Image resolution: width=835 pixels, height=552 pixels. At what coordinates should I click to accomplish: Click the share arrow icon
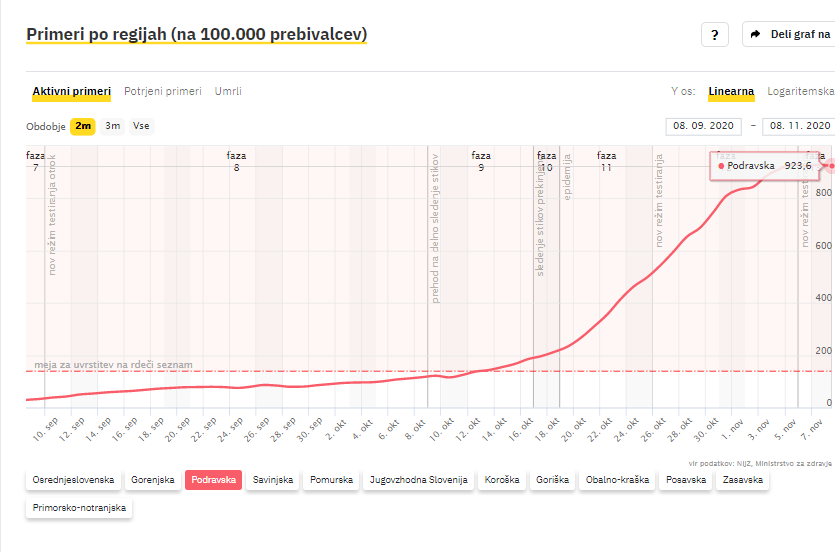(755, 35)
